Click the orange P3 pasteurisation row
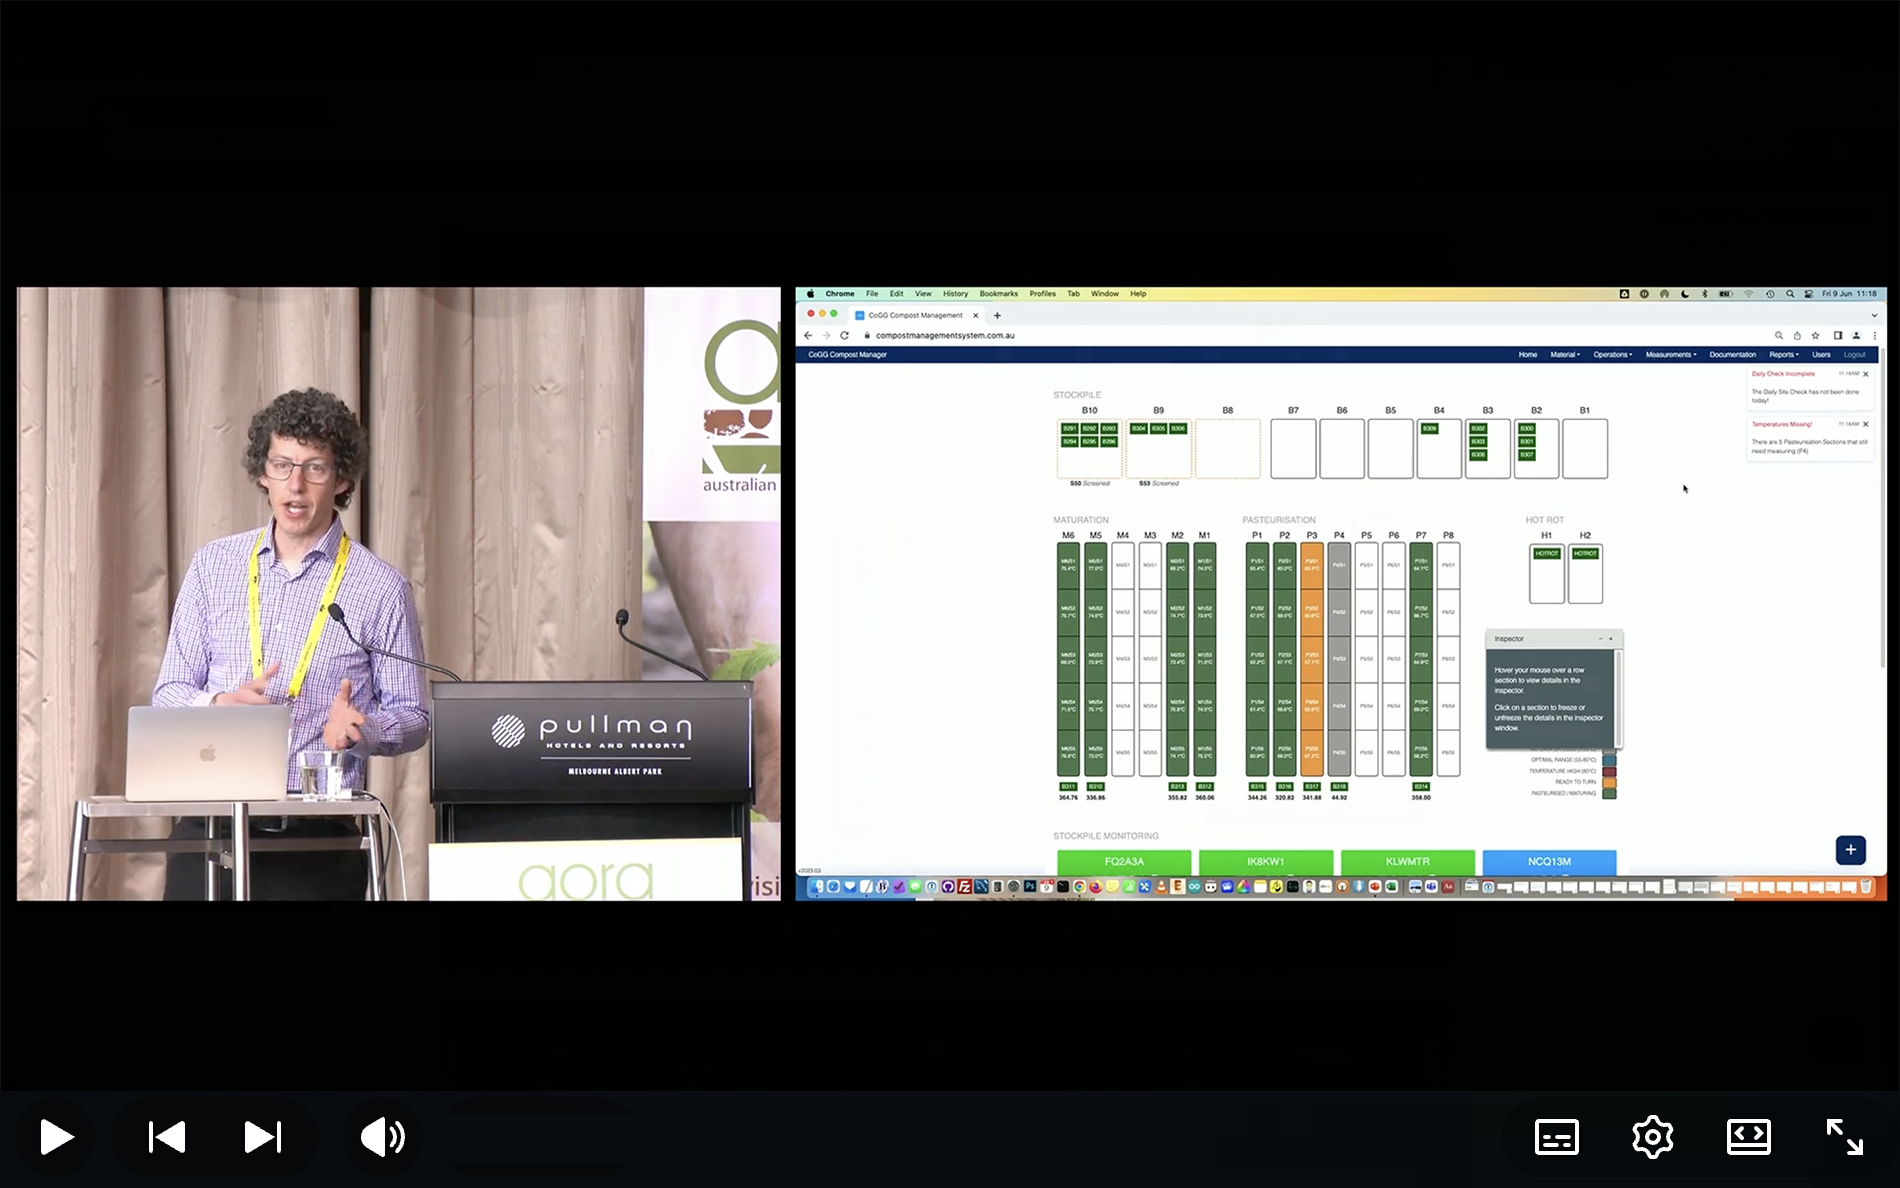The image size is (1900, 1188). coord(1312,659)
